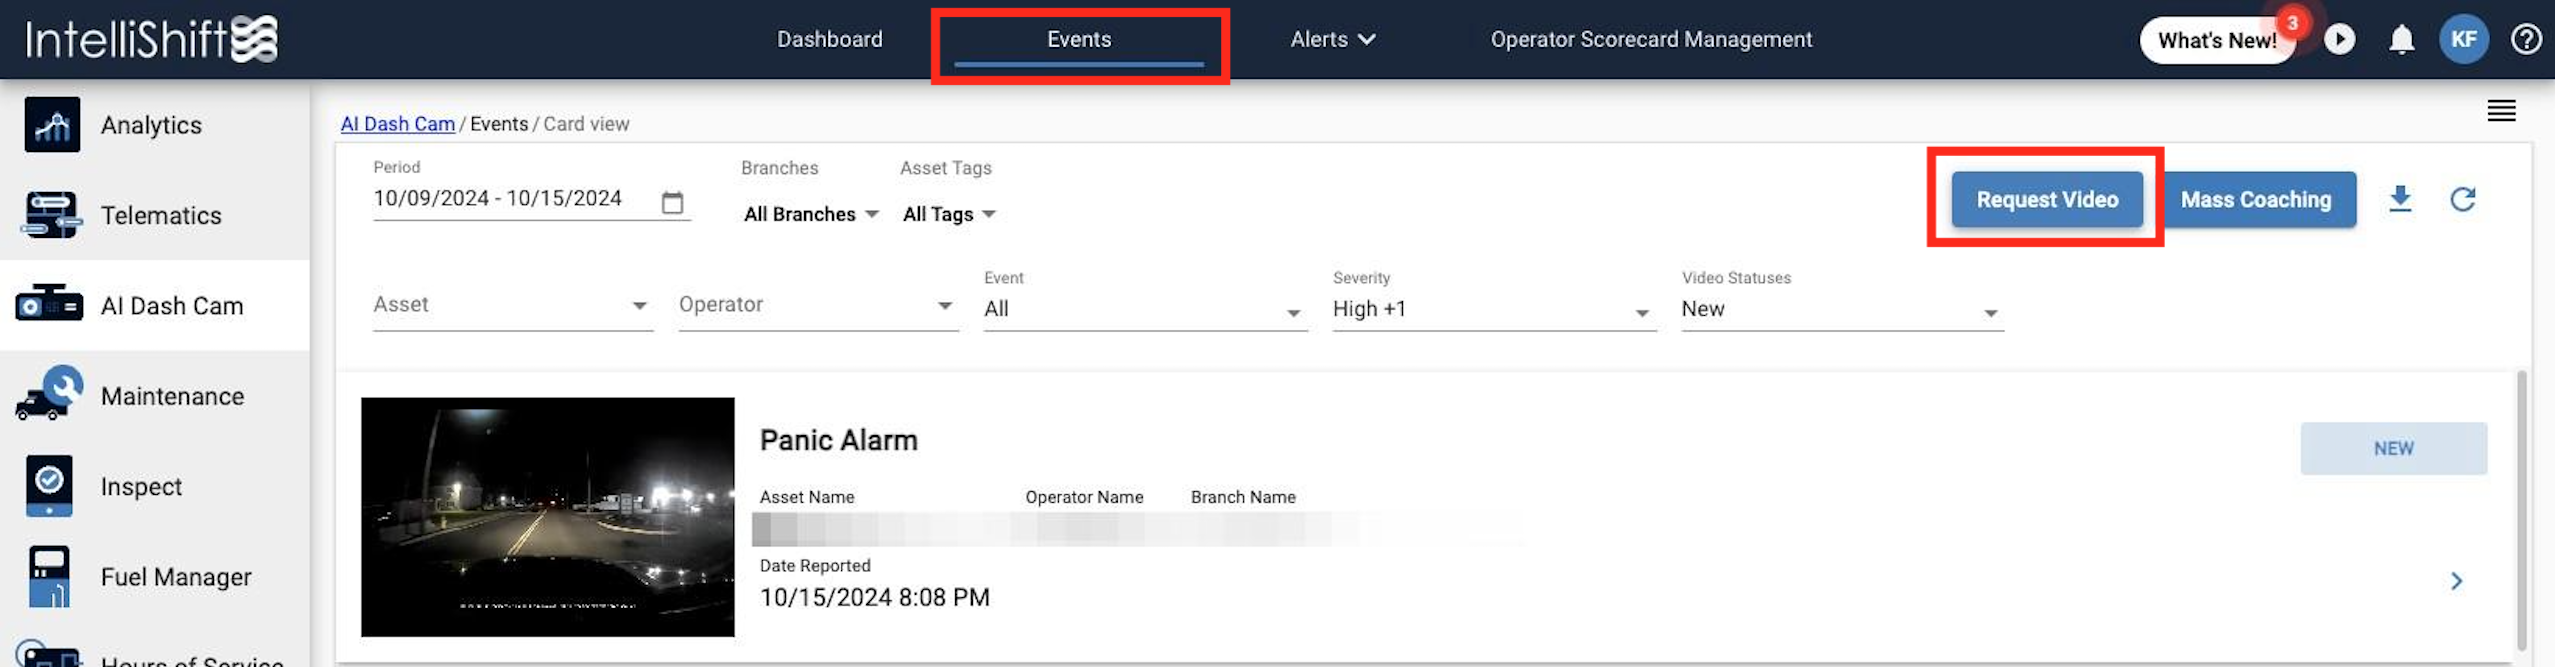Select the Maintenance truck icon

pos(49,393)
